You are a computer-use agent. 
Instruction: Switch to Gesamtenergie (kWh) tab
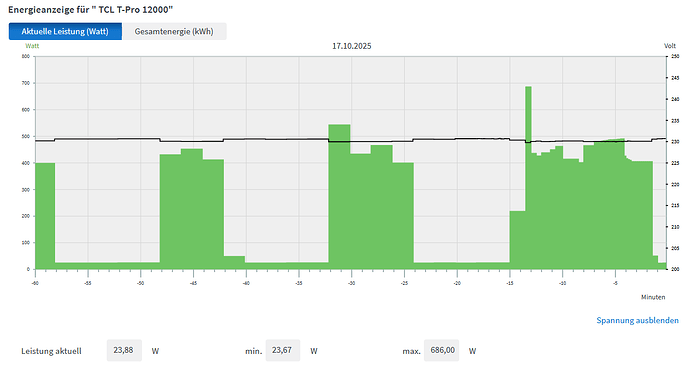[174, 31]
